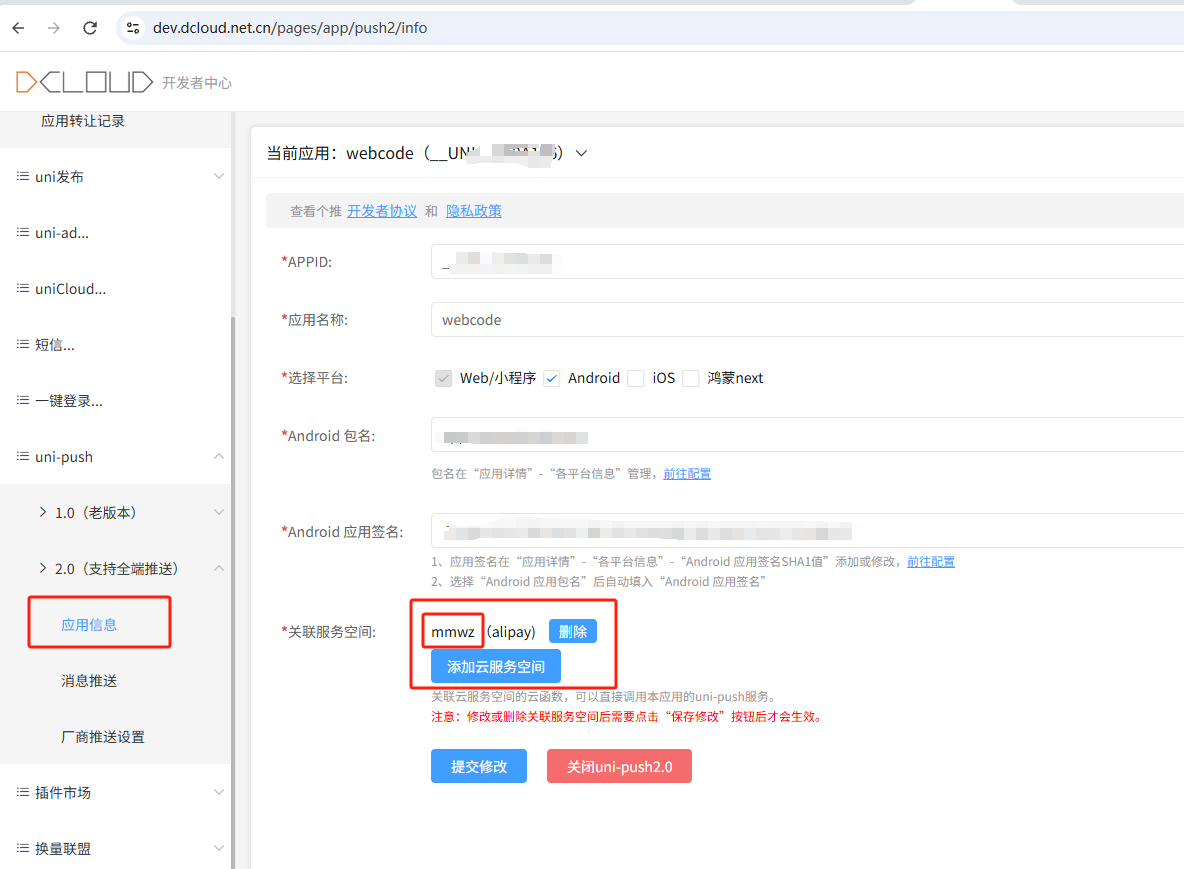Screen dimensions: 1184x869
Task: Enable the 鸿蒙next platform checkbox
Action: click(x=690, y=378)
